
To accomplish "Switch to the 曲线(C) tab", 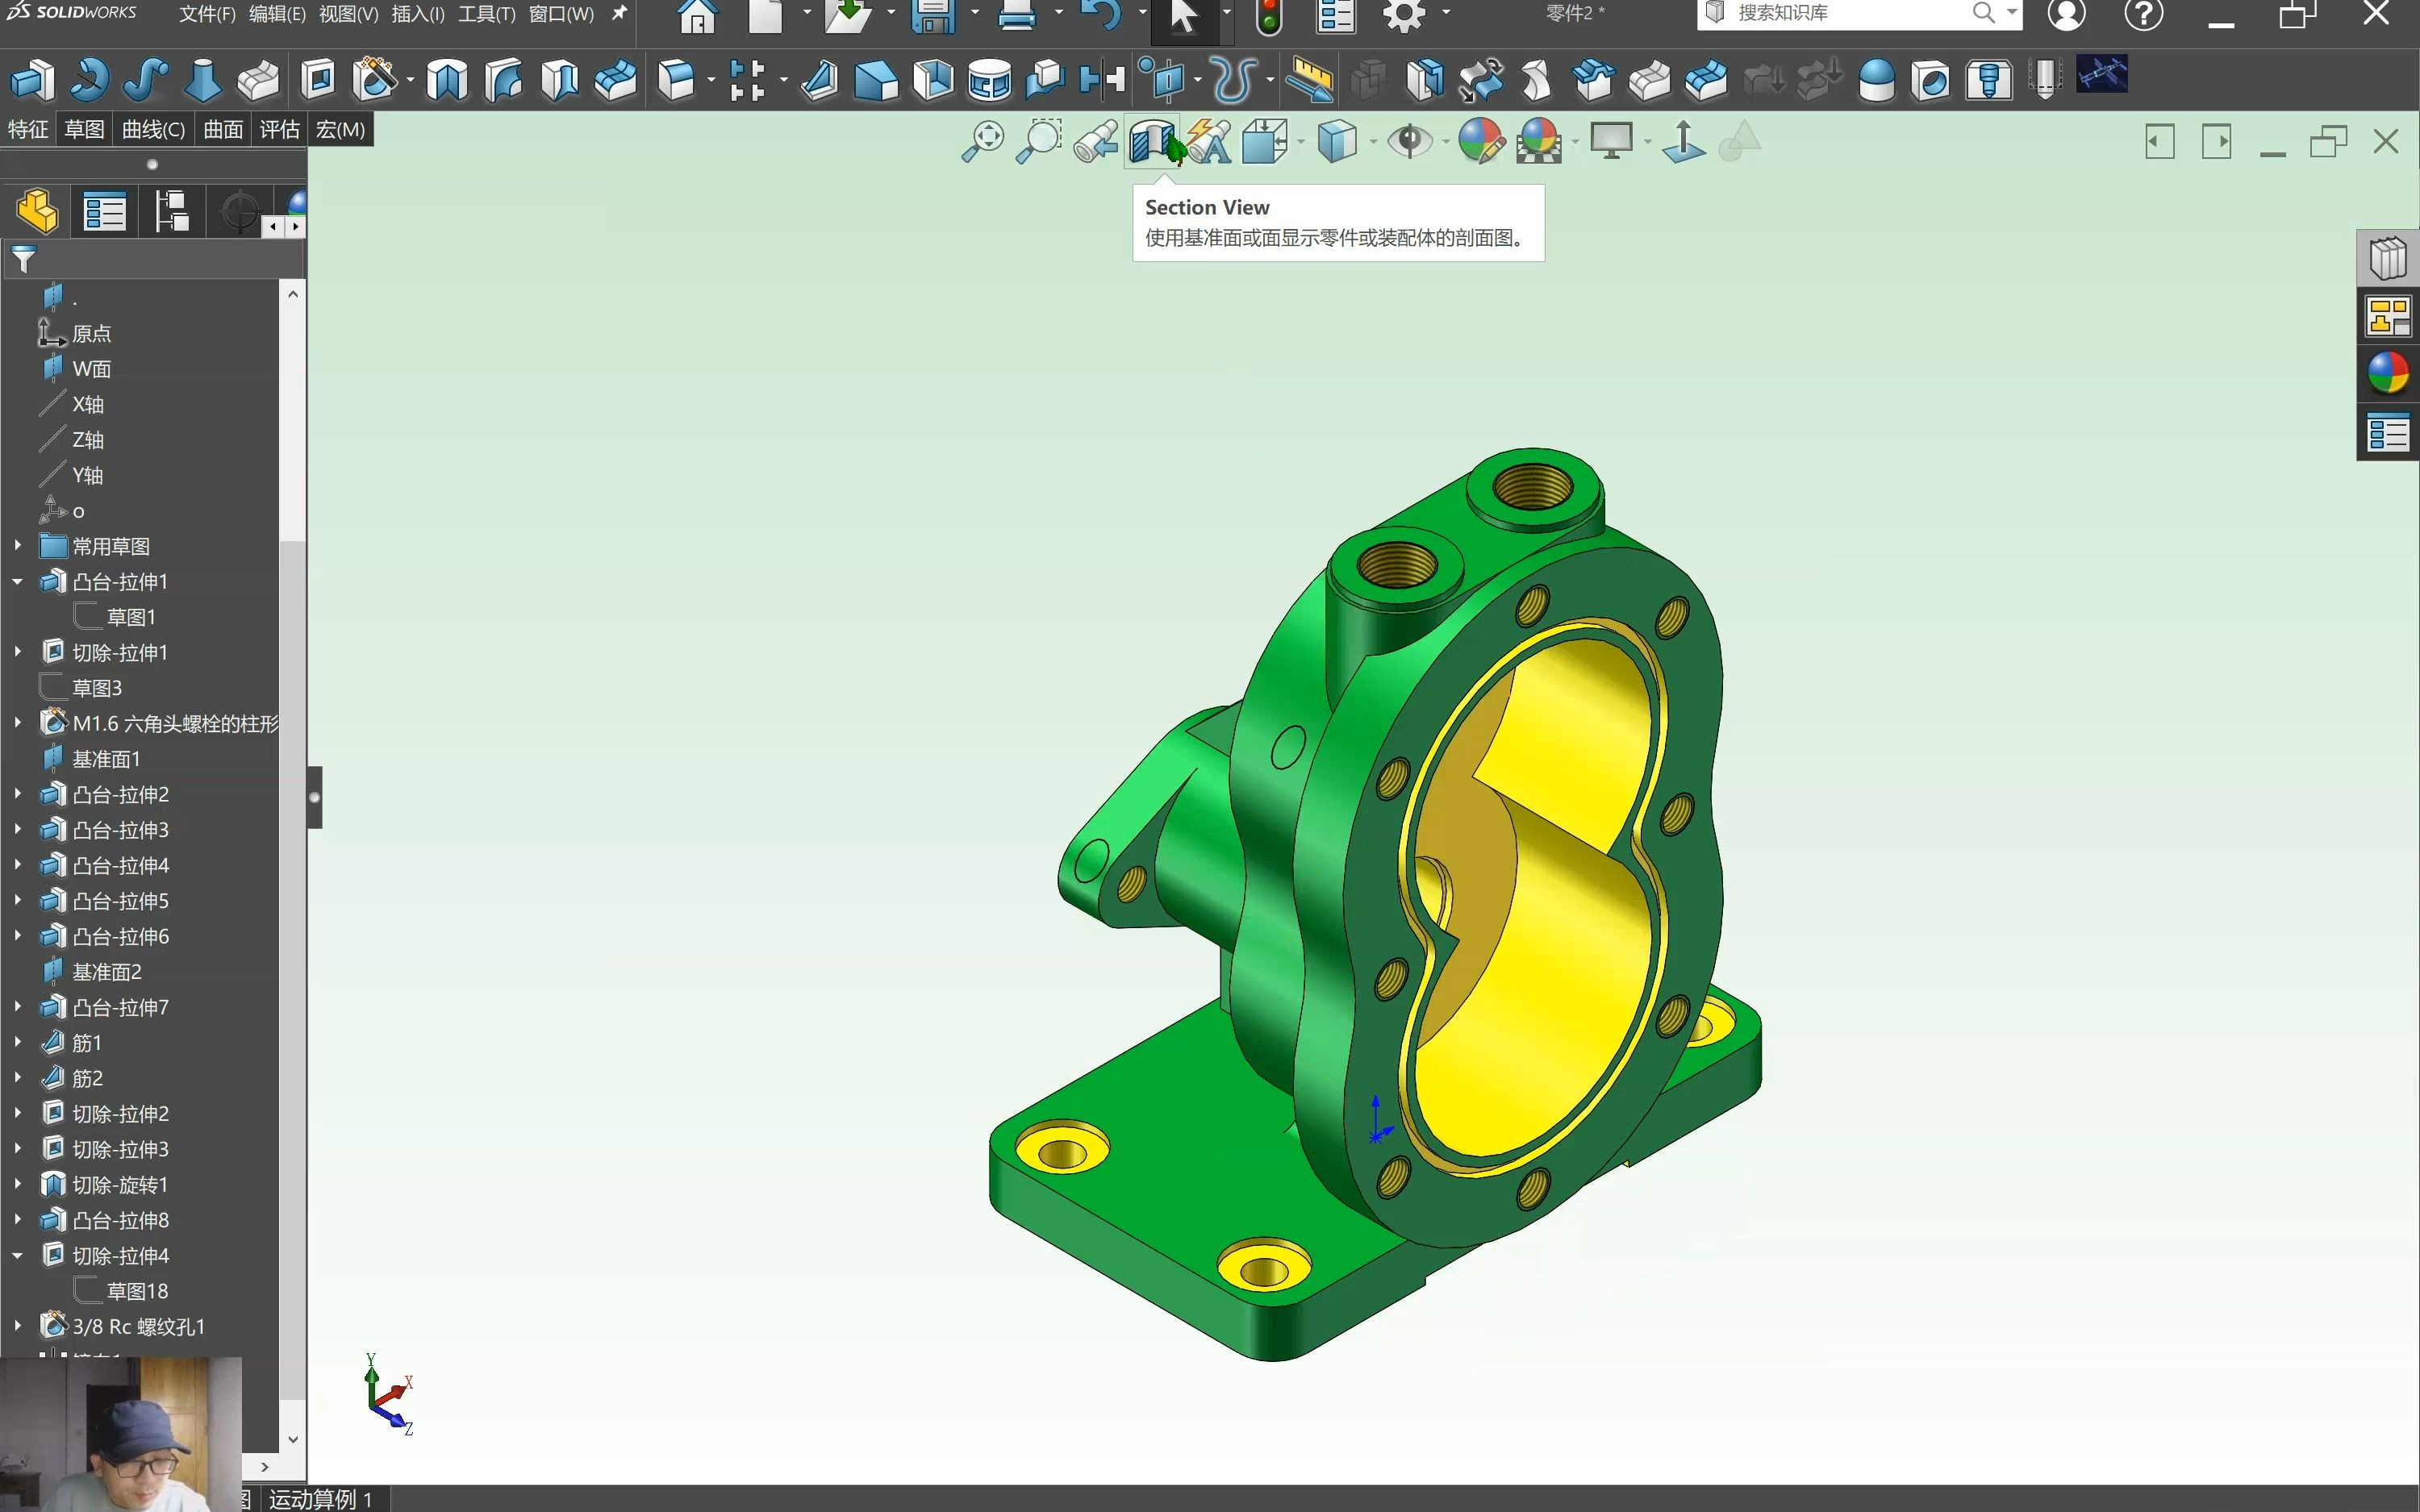I will coord(153,129).
